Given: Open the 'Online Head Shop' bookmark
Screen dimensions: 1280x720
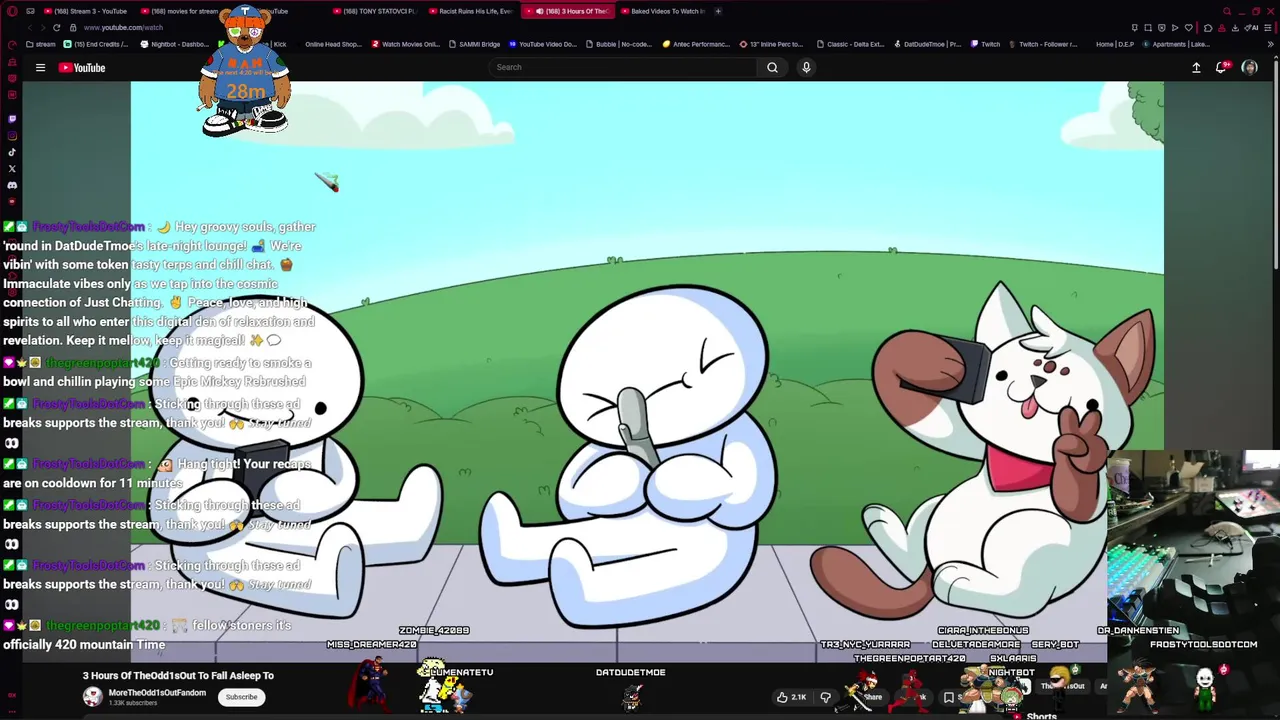Looking at the screenshot, I should coord(333,44).
